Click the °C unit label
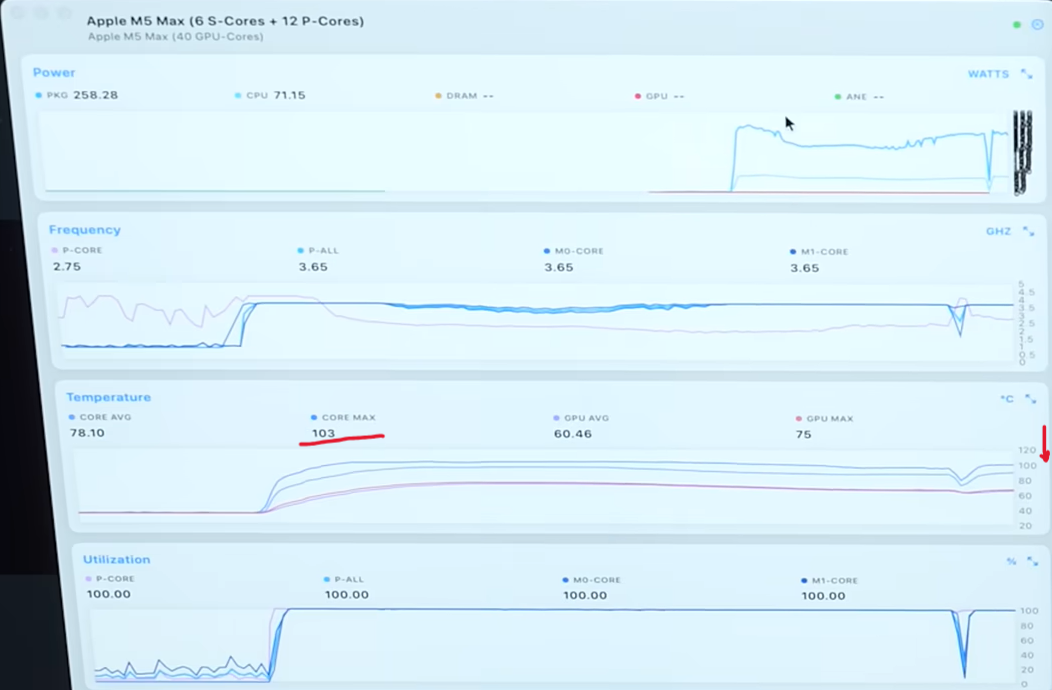Viewport: 1052px width, 690px height. tap(1007, 399)
